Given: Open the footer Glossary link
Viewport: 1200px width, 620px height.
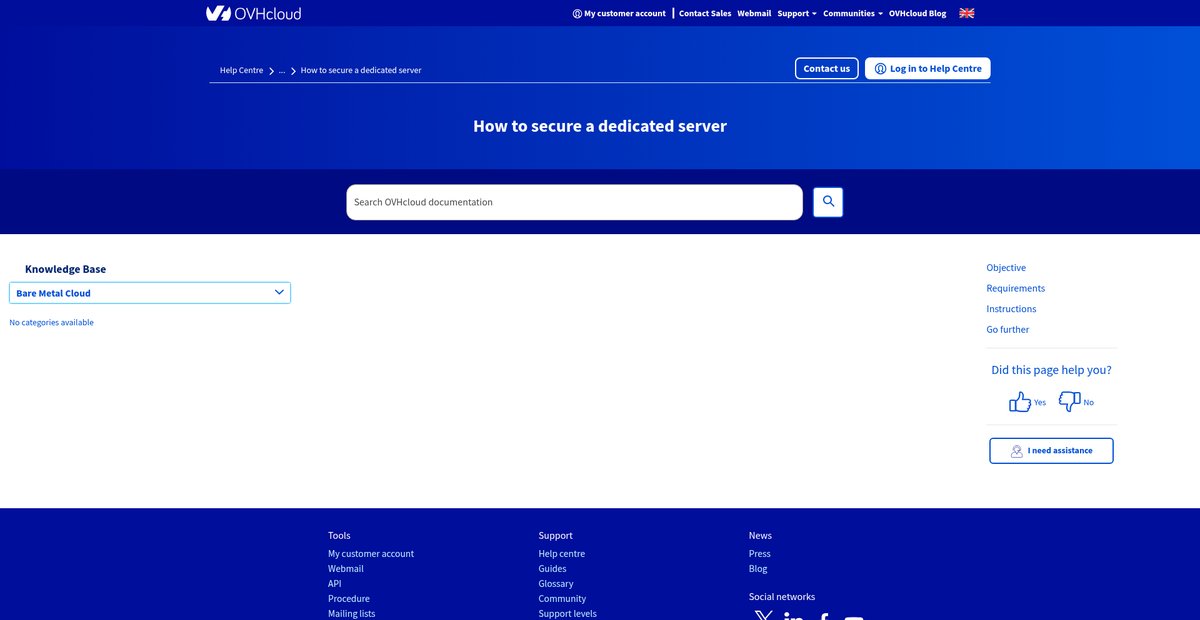Looking at the screenshot, I should (556, 584).
